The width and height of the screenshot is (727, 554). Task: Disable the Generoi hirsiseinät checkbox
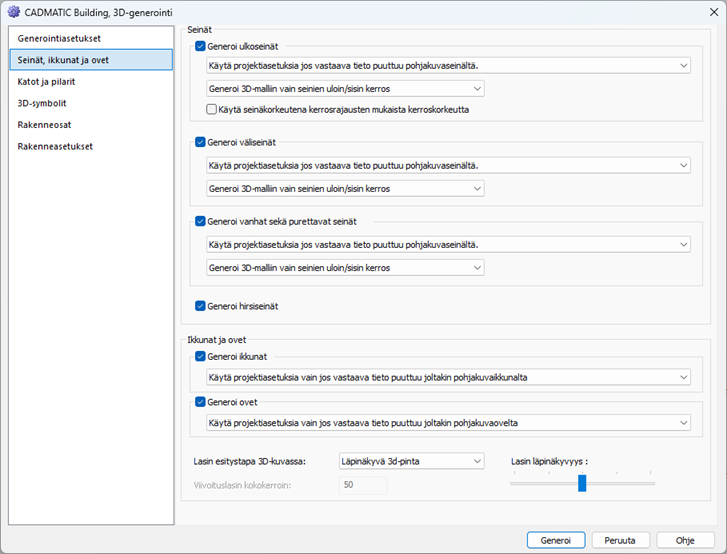point(201,305)
